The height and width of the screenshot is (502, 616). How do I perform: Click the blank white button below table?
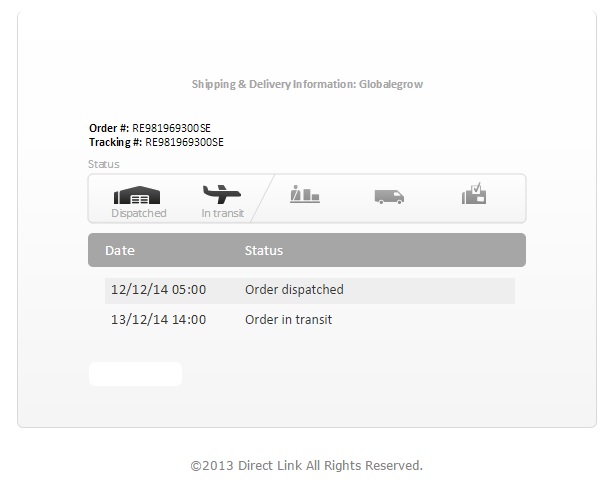(136, 374)
